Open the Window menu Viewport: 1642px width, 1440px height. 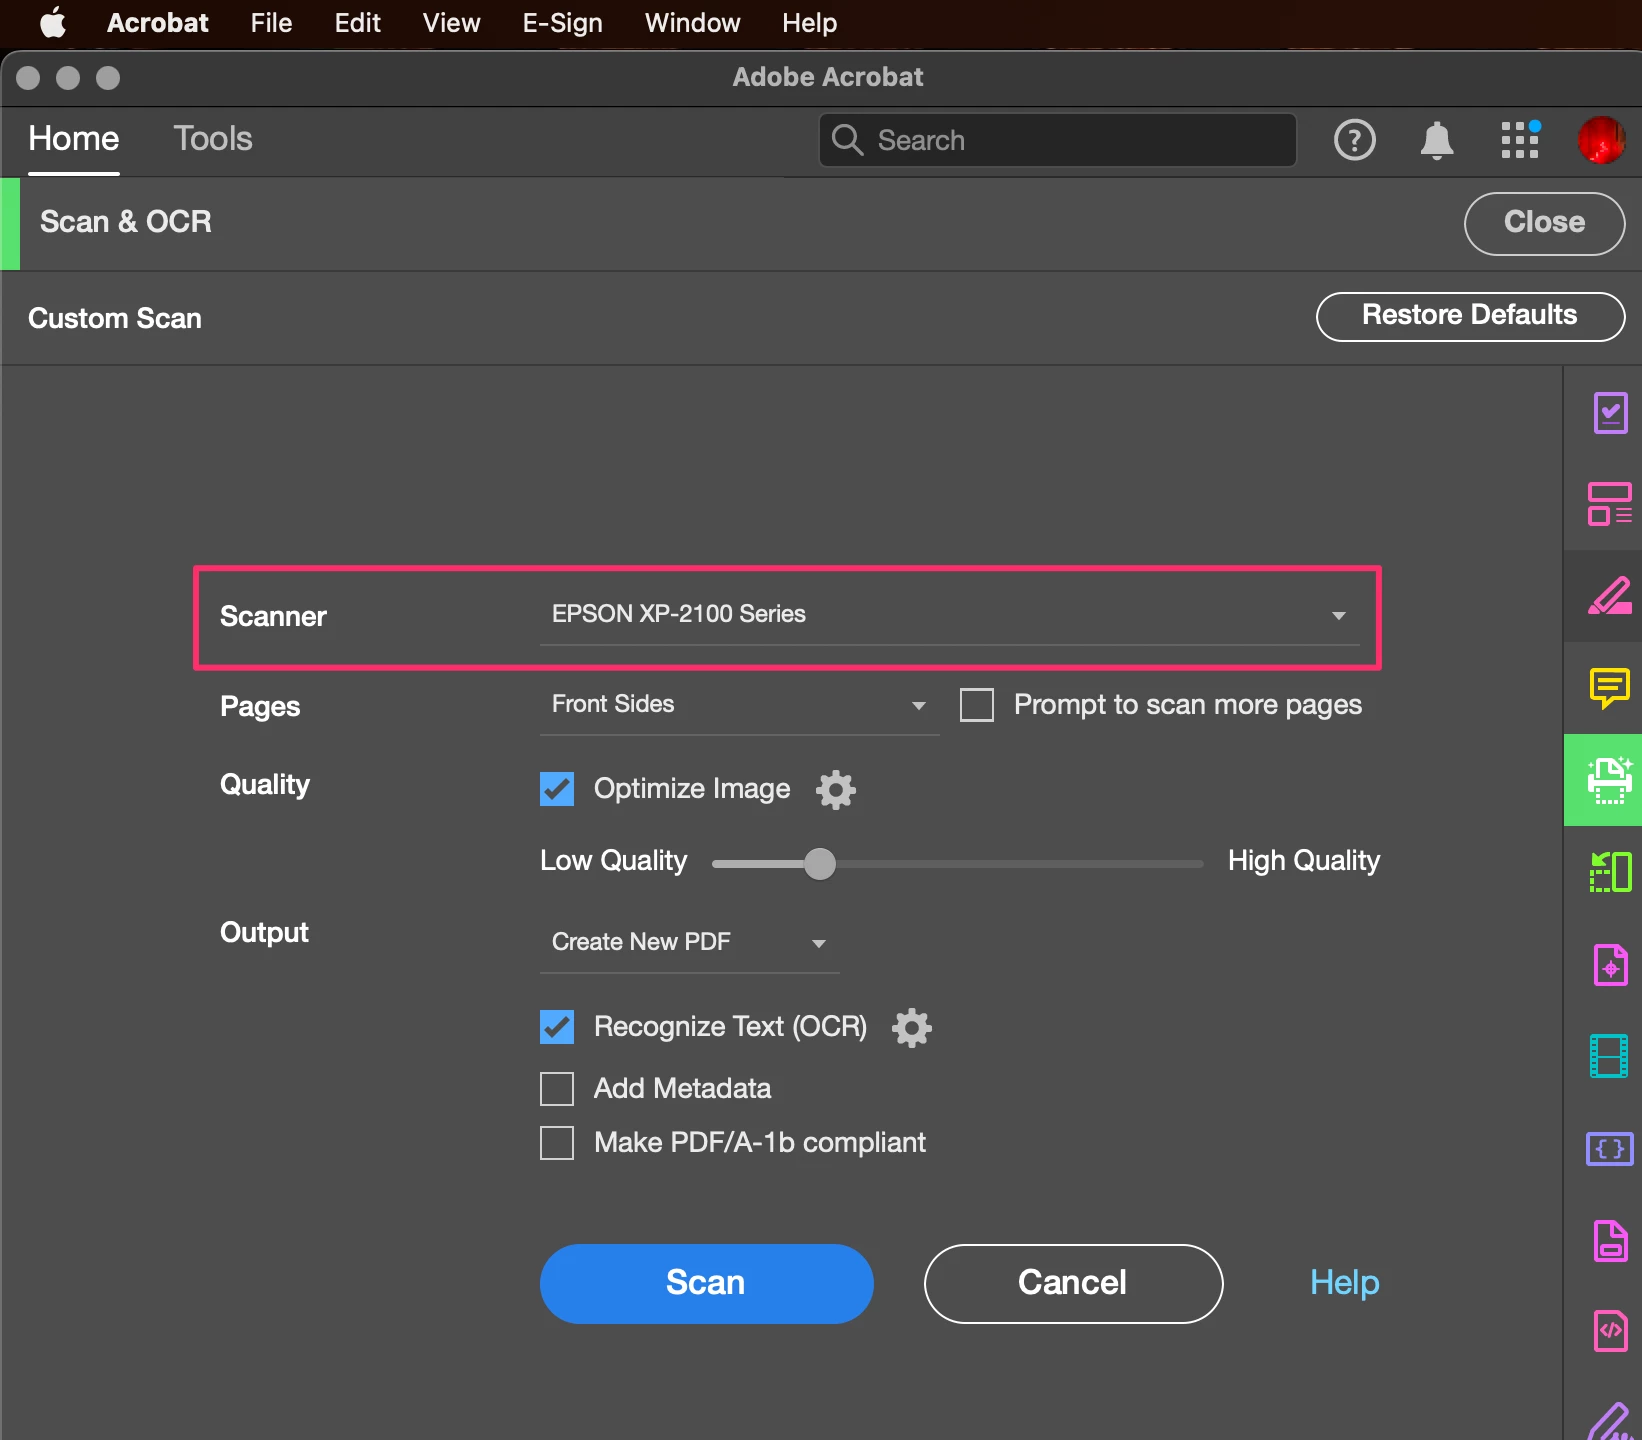[x=692, y=22]
